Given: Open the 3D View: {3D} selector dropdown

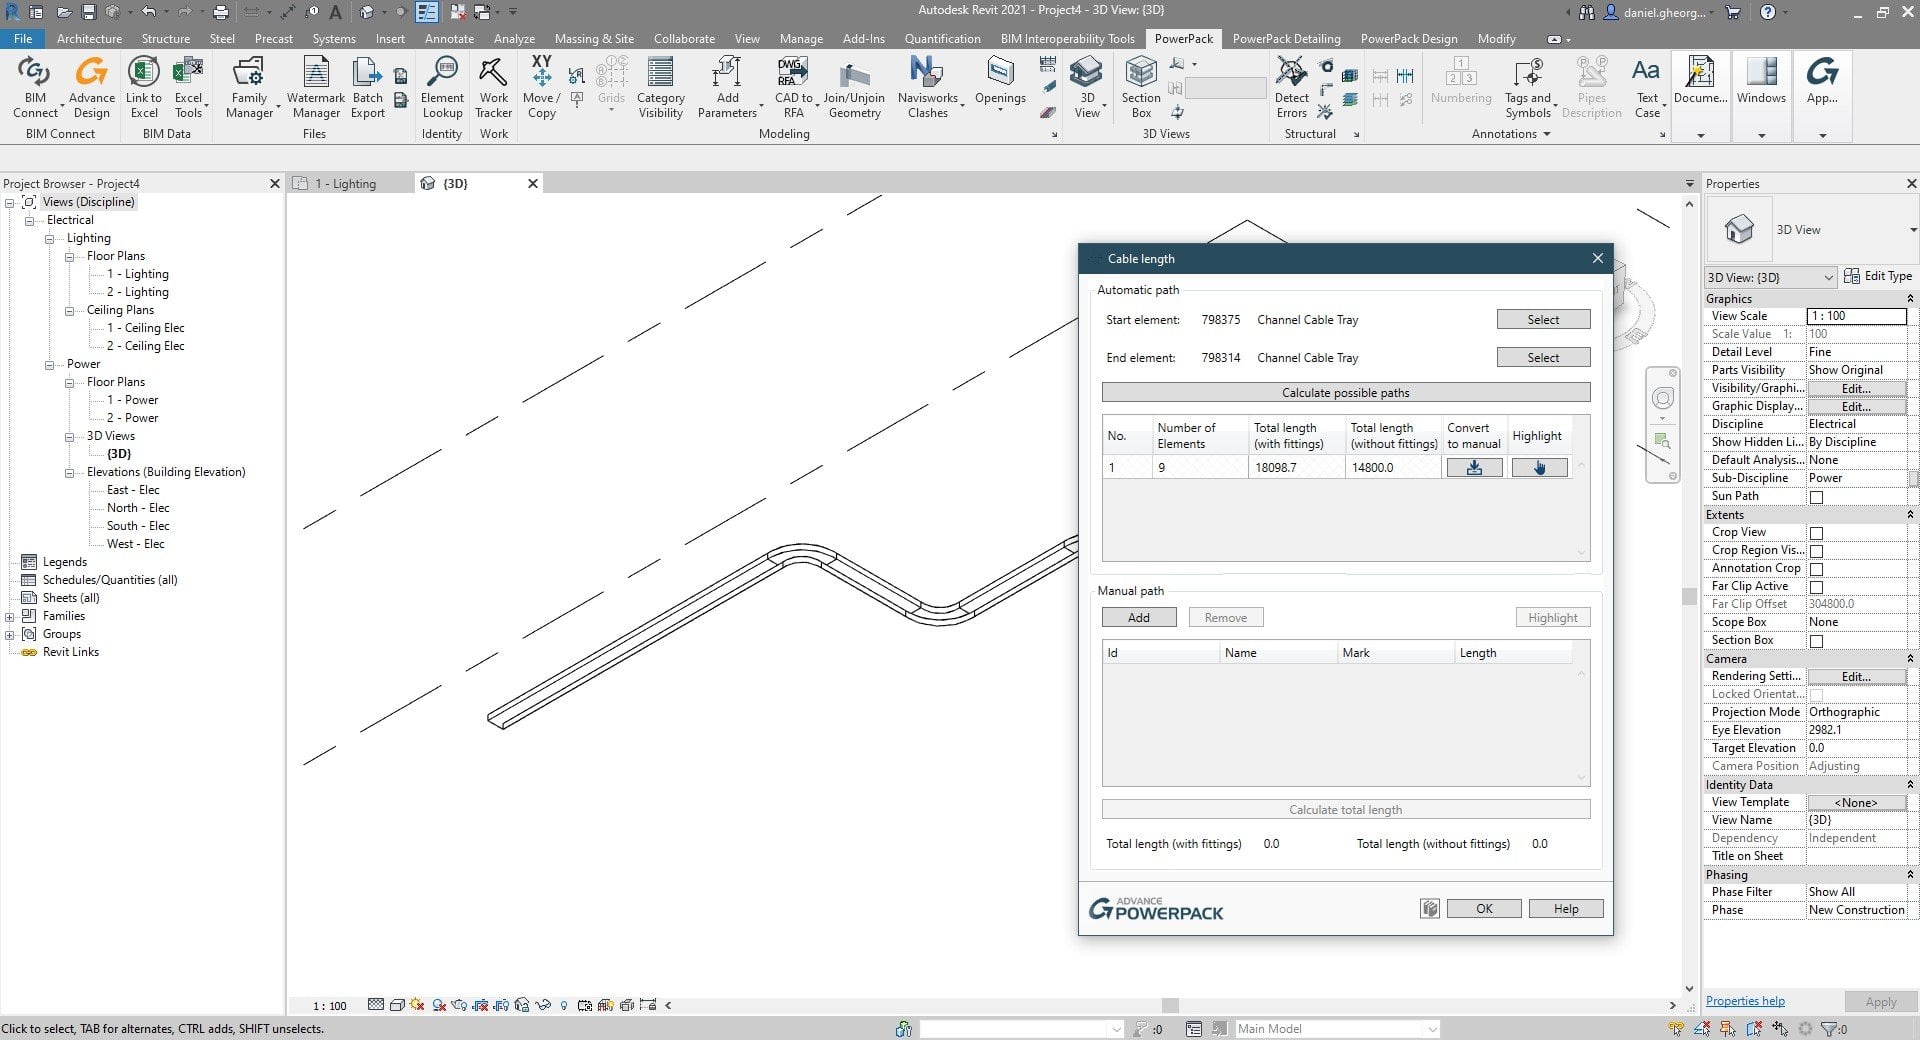Looking at the screenshot, I should point(1829,277).
